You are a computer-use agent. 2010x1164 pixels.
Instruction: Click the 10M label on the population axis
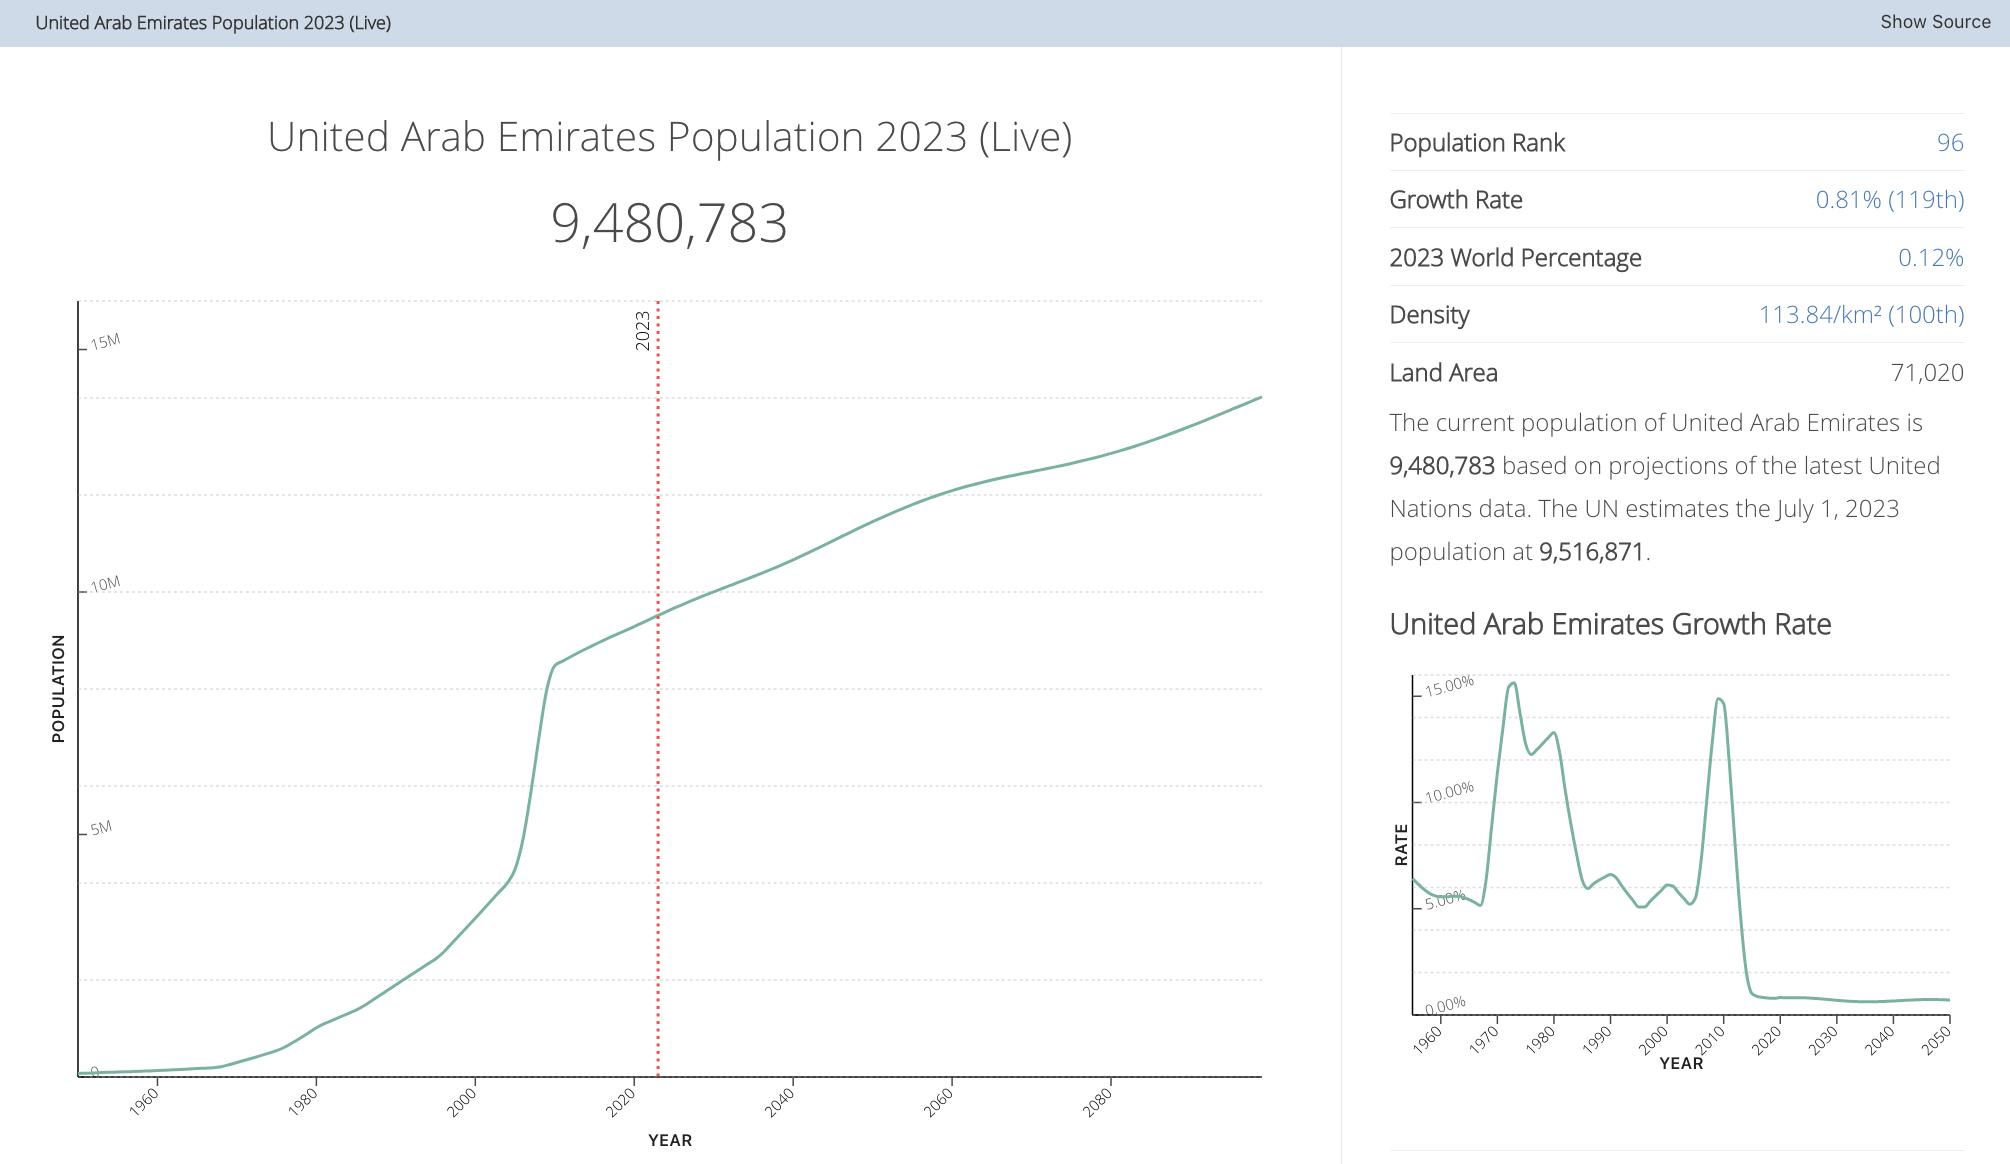105,584
